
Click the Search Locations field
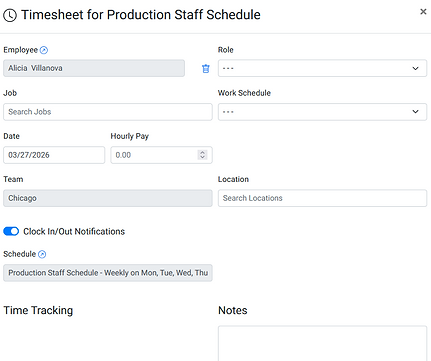point(322,198)
